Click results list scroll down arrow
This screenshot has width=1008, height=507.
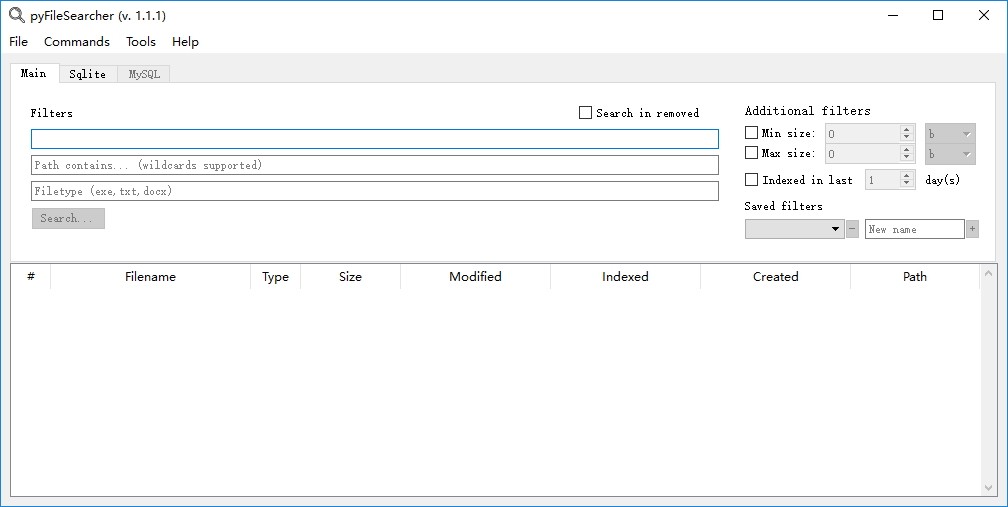989,488
